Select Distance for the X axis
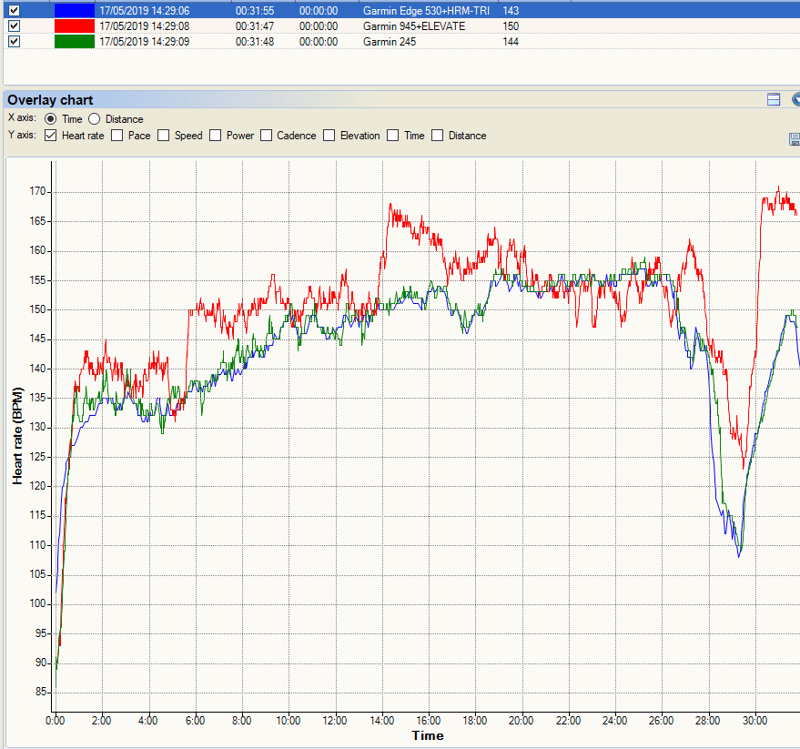This screenshot has height=749, width=800. (x=94, y=119)
